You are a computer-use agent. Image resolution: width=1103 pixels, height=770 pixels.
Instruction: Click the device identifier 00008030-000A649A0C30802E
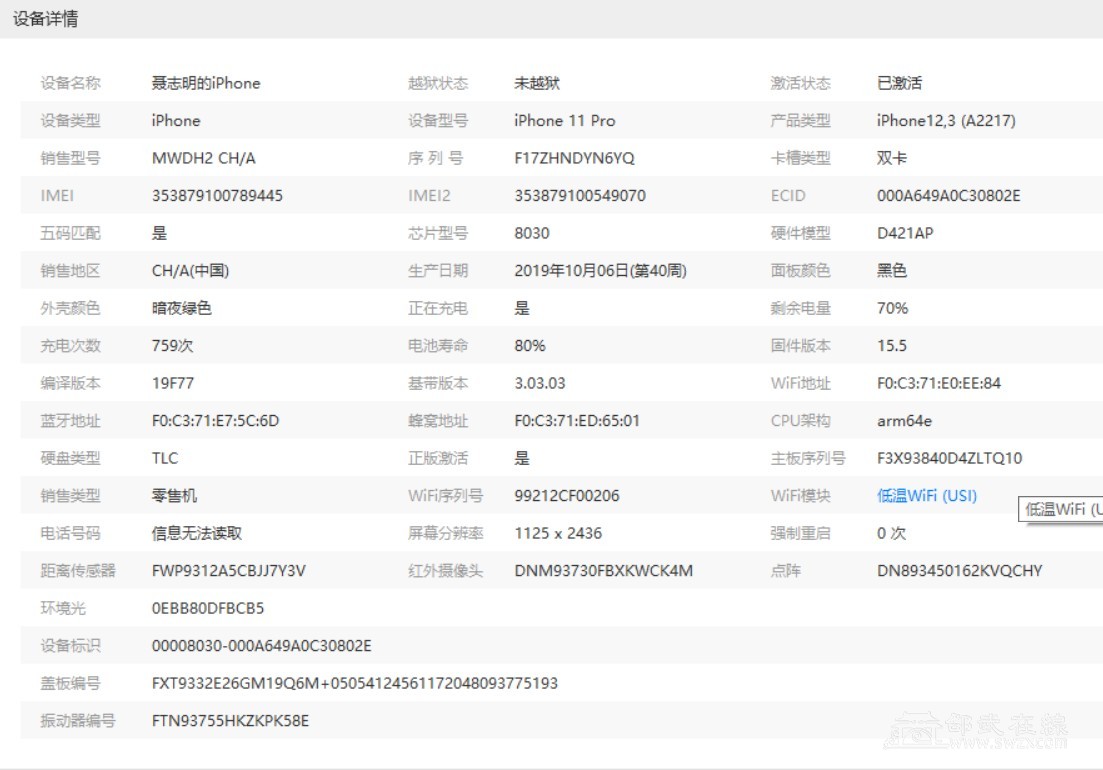(x=261, y=646)
